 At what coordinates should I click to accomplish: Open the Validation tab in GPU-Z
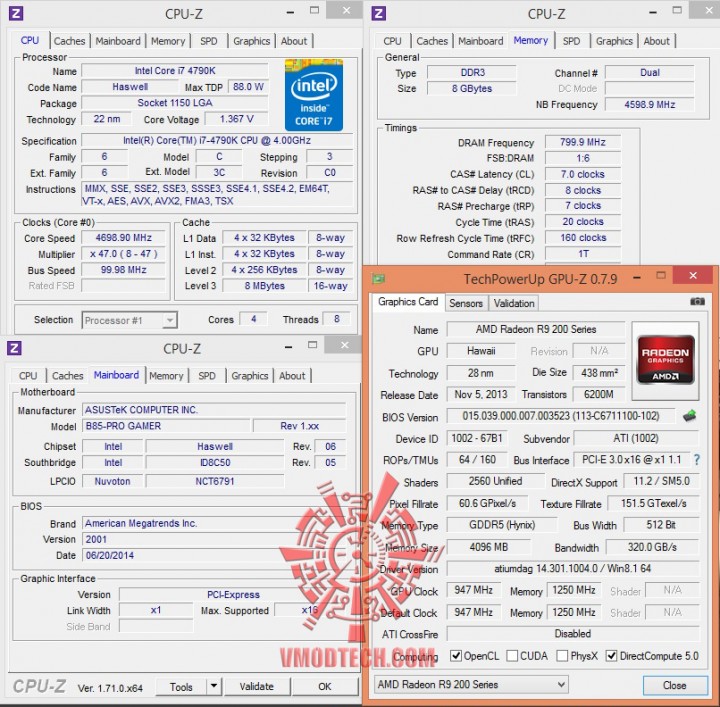[x=514, y=303]
